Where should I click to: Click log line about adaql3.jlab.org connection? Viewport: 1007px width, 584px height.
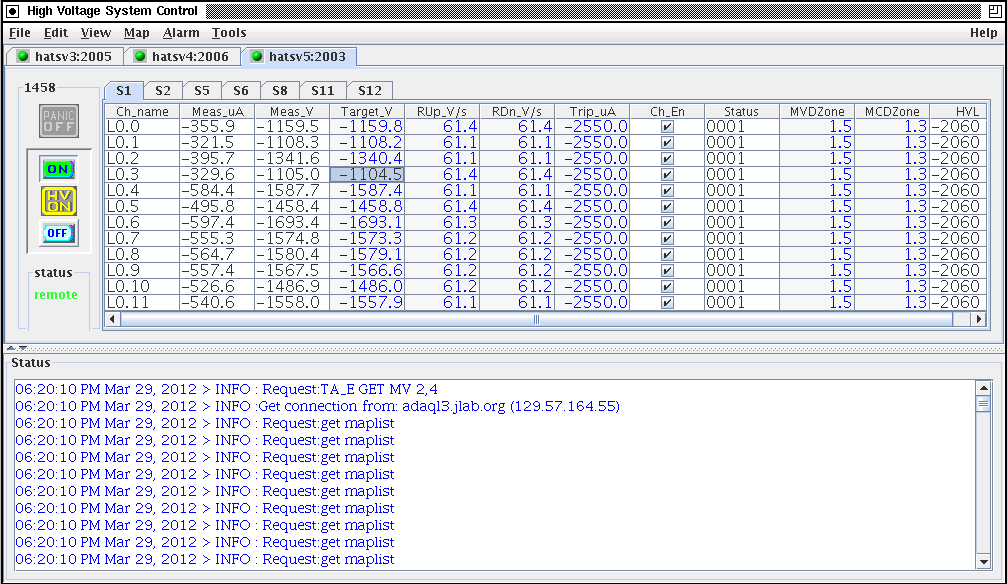click(317, 406)
